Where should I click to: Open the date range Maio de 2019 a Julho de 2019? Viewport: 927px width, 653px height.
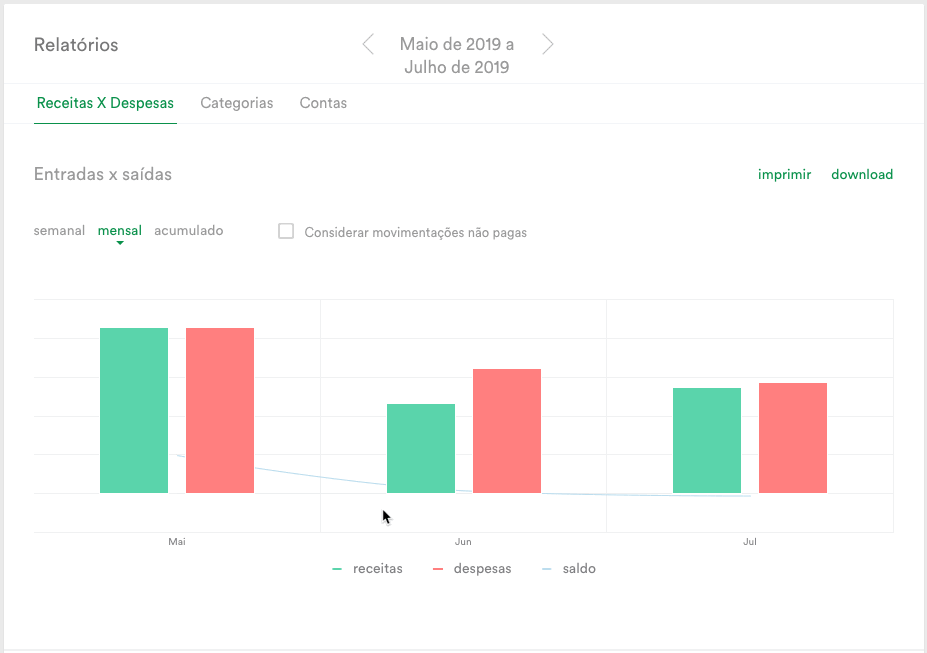pyautogui.click(x=456, y=56)
